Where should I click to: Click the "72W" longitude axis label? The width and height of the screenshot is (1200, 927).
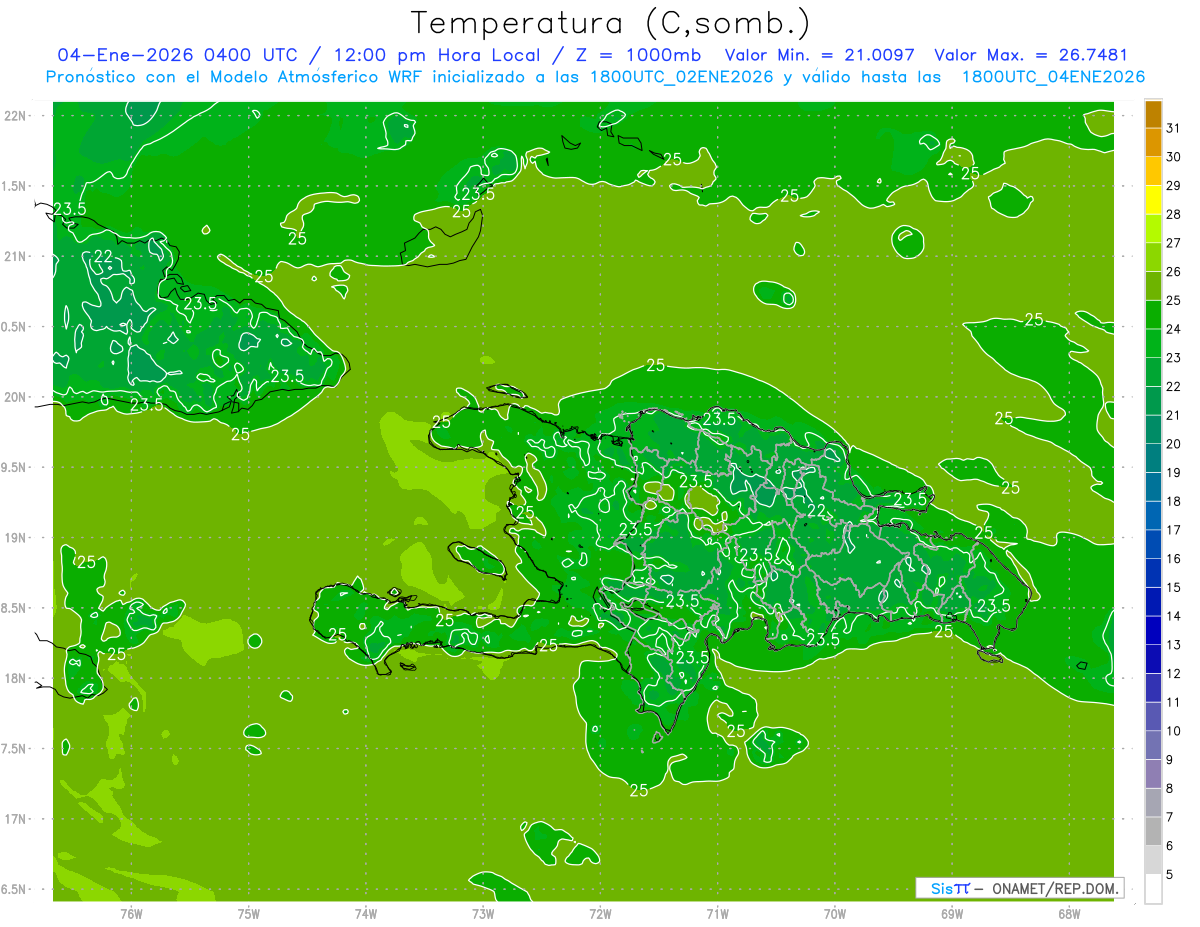600,913
